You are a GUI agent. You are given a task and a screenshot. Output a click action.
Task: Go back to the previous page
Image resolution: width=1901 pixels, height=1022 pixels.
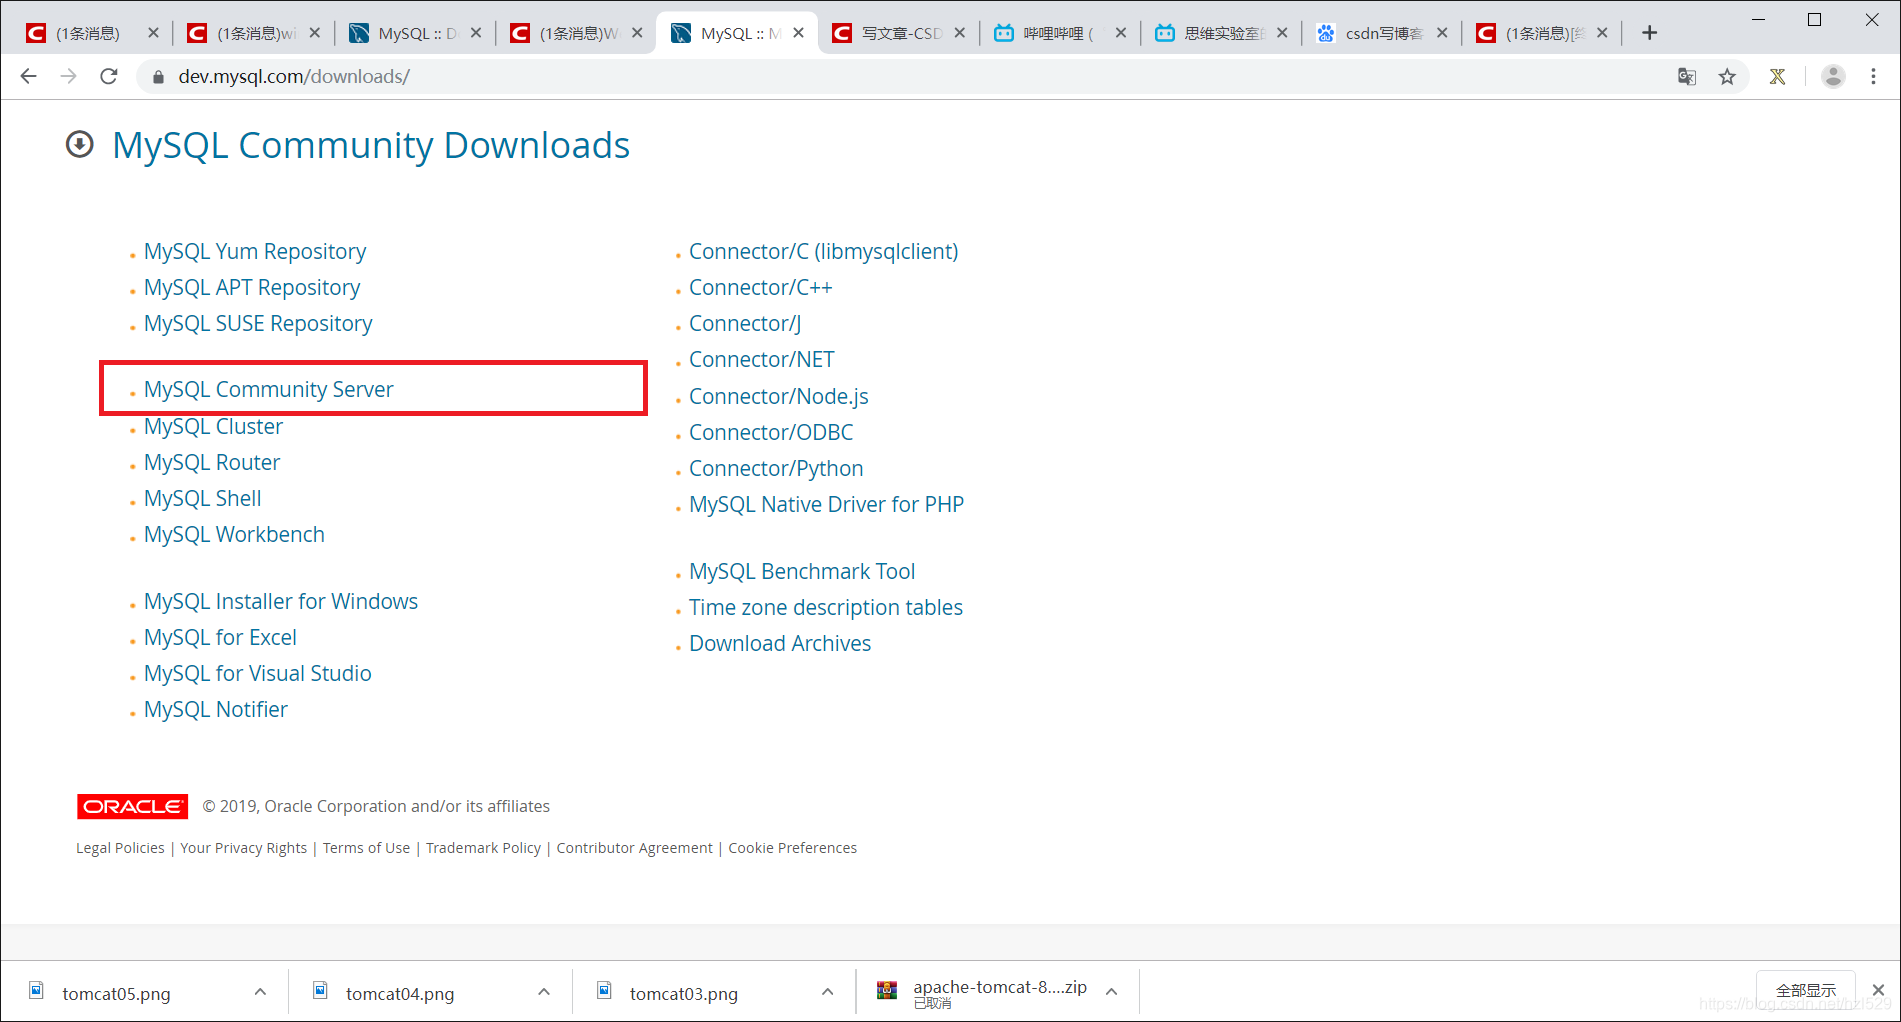pos(28,76)
